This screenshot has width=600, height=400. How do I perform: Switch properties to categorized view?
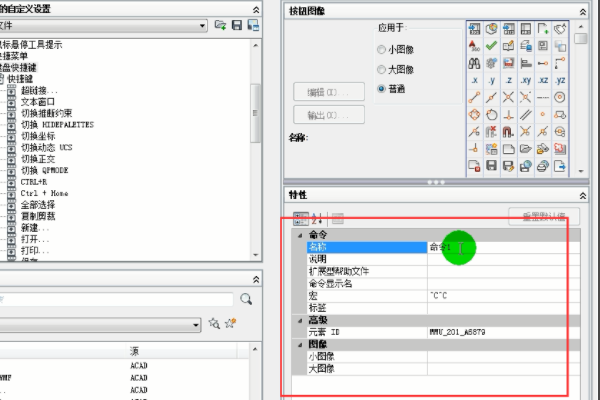pyautogui.click(x=300, y=219)
